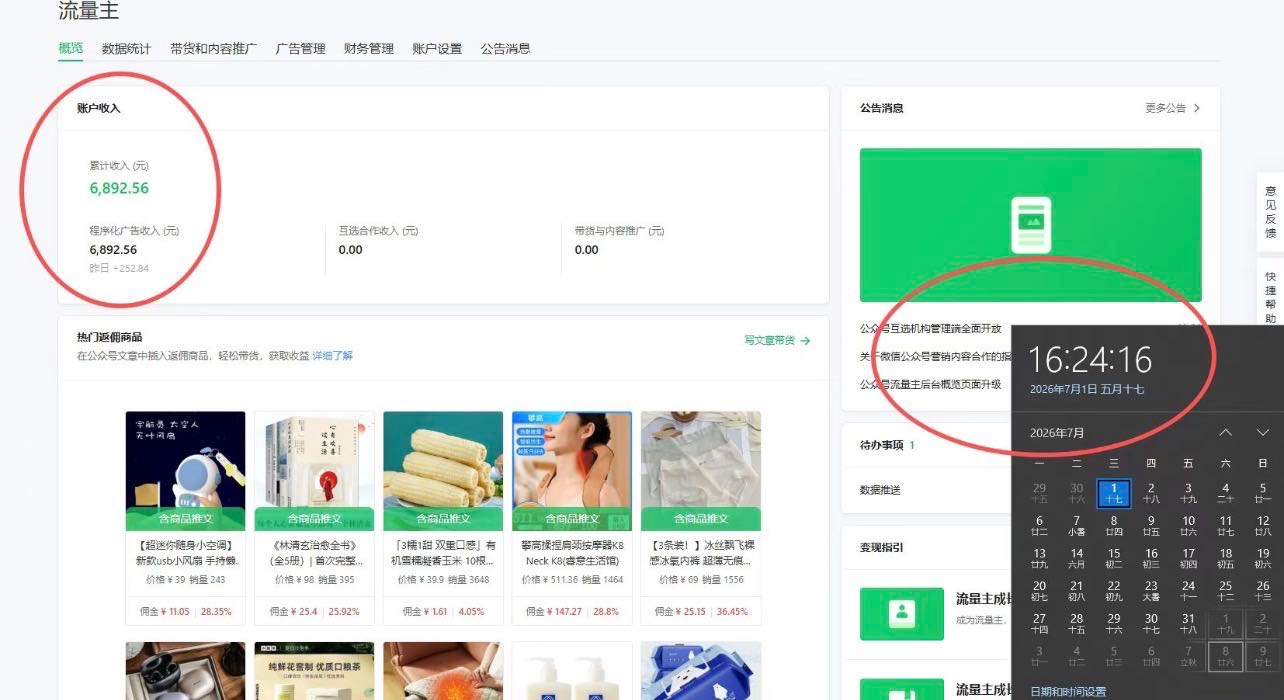Switch to the 公告消息 tab

click(505, 48)
